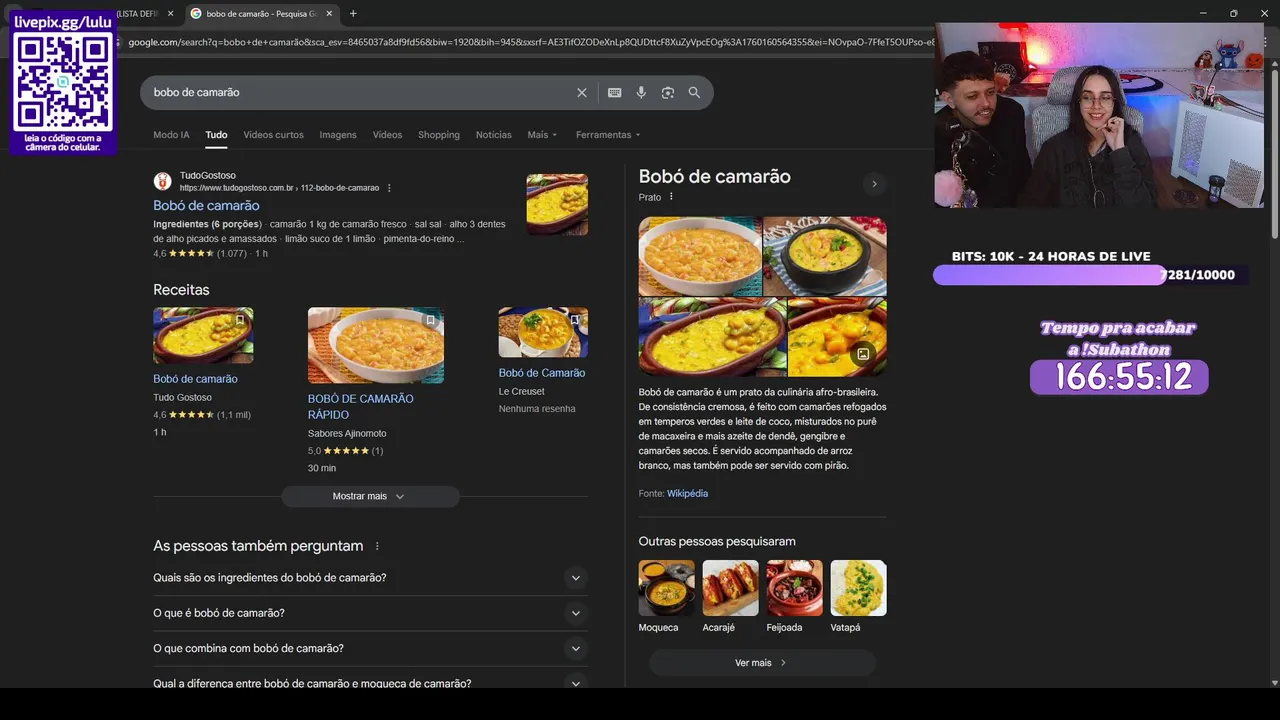This screenshot has width=1280, height=720.
Task: Open the three-dot menu next to TudoGostoso URL
Action: tap(389, 188)
